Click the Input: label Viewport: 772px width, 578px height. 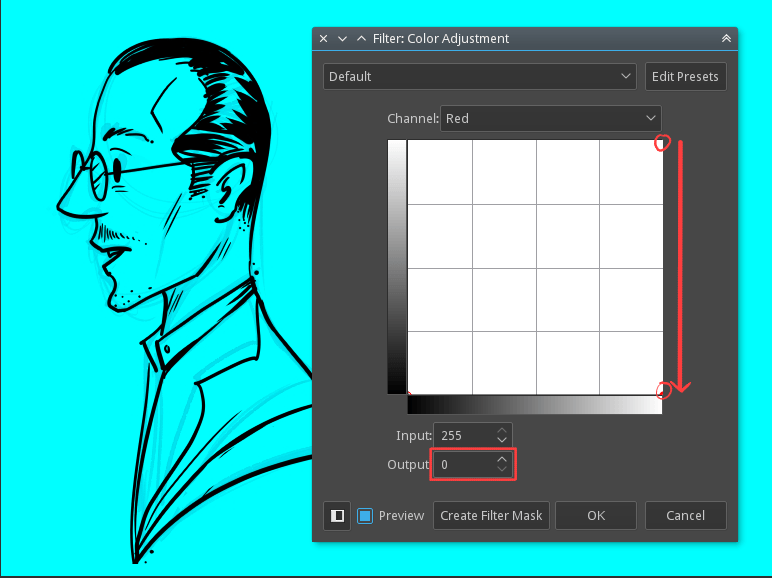[x=414, y=436]
